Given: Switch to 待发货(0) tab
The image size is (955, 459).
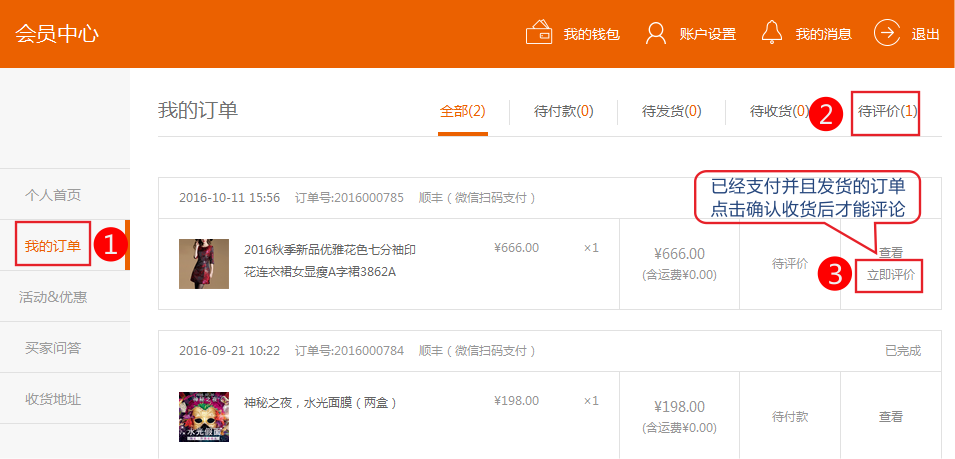Looking at the screenshot, I should pyautogui.click(x=671, y=111).
